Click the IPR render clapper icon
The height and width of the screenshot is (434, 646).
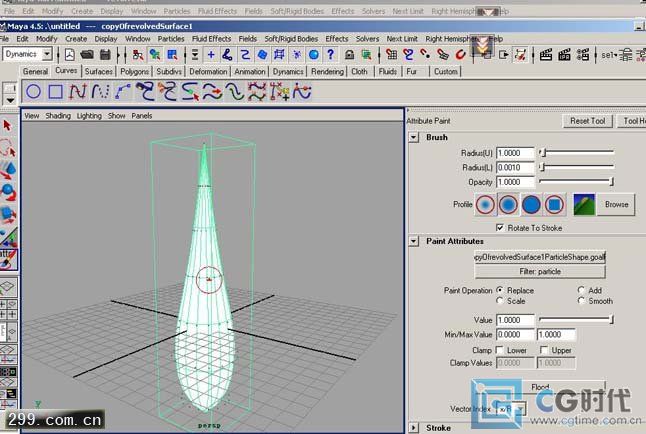pyautogui.click(x=564, y=54)
